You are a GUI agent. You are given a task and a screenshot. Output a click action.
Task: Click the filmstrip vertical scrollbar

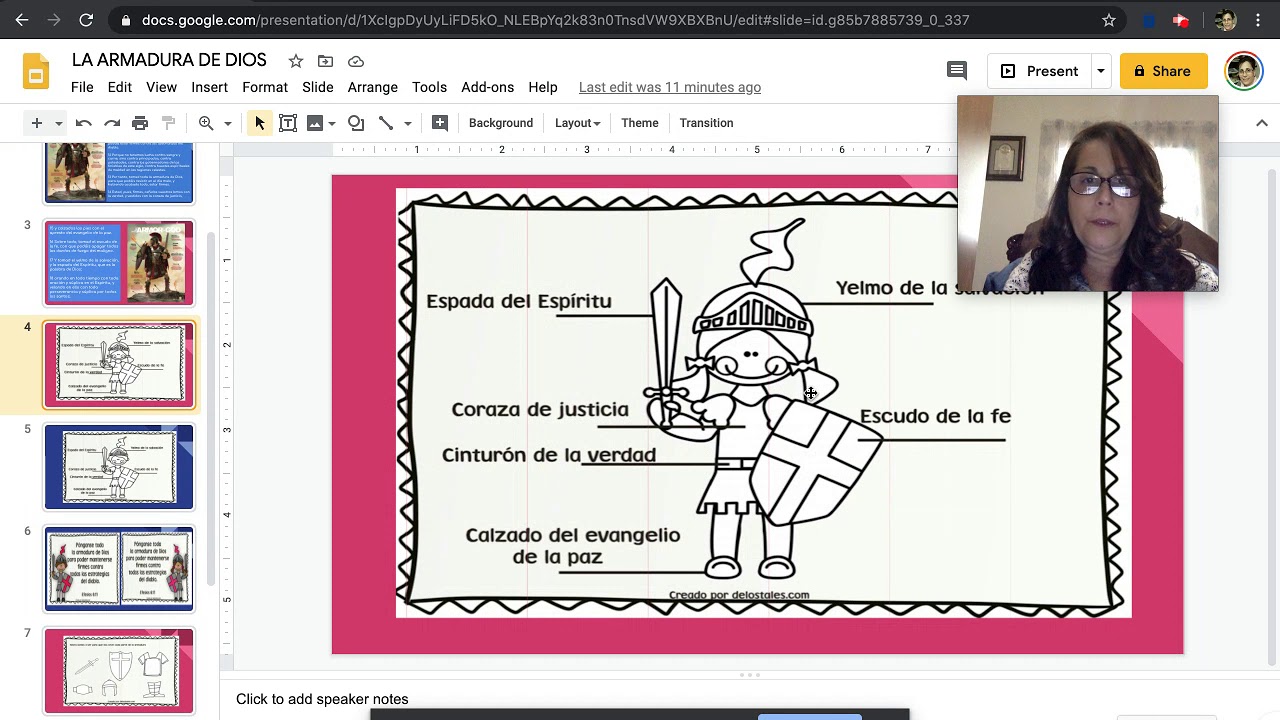pos(211,410)
